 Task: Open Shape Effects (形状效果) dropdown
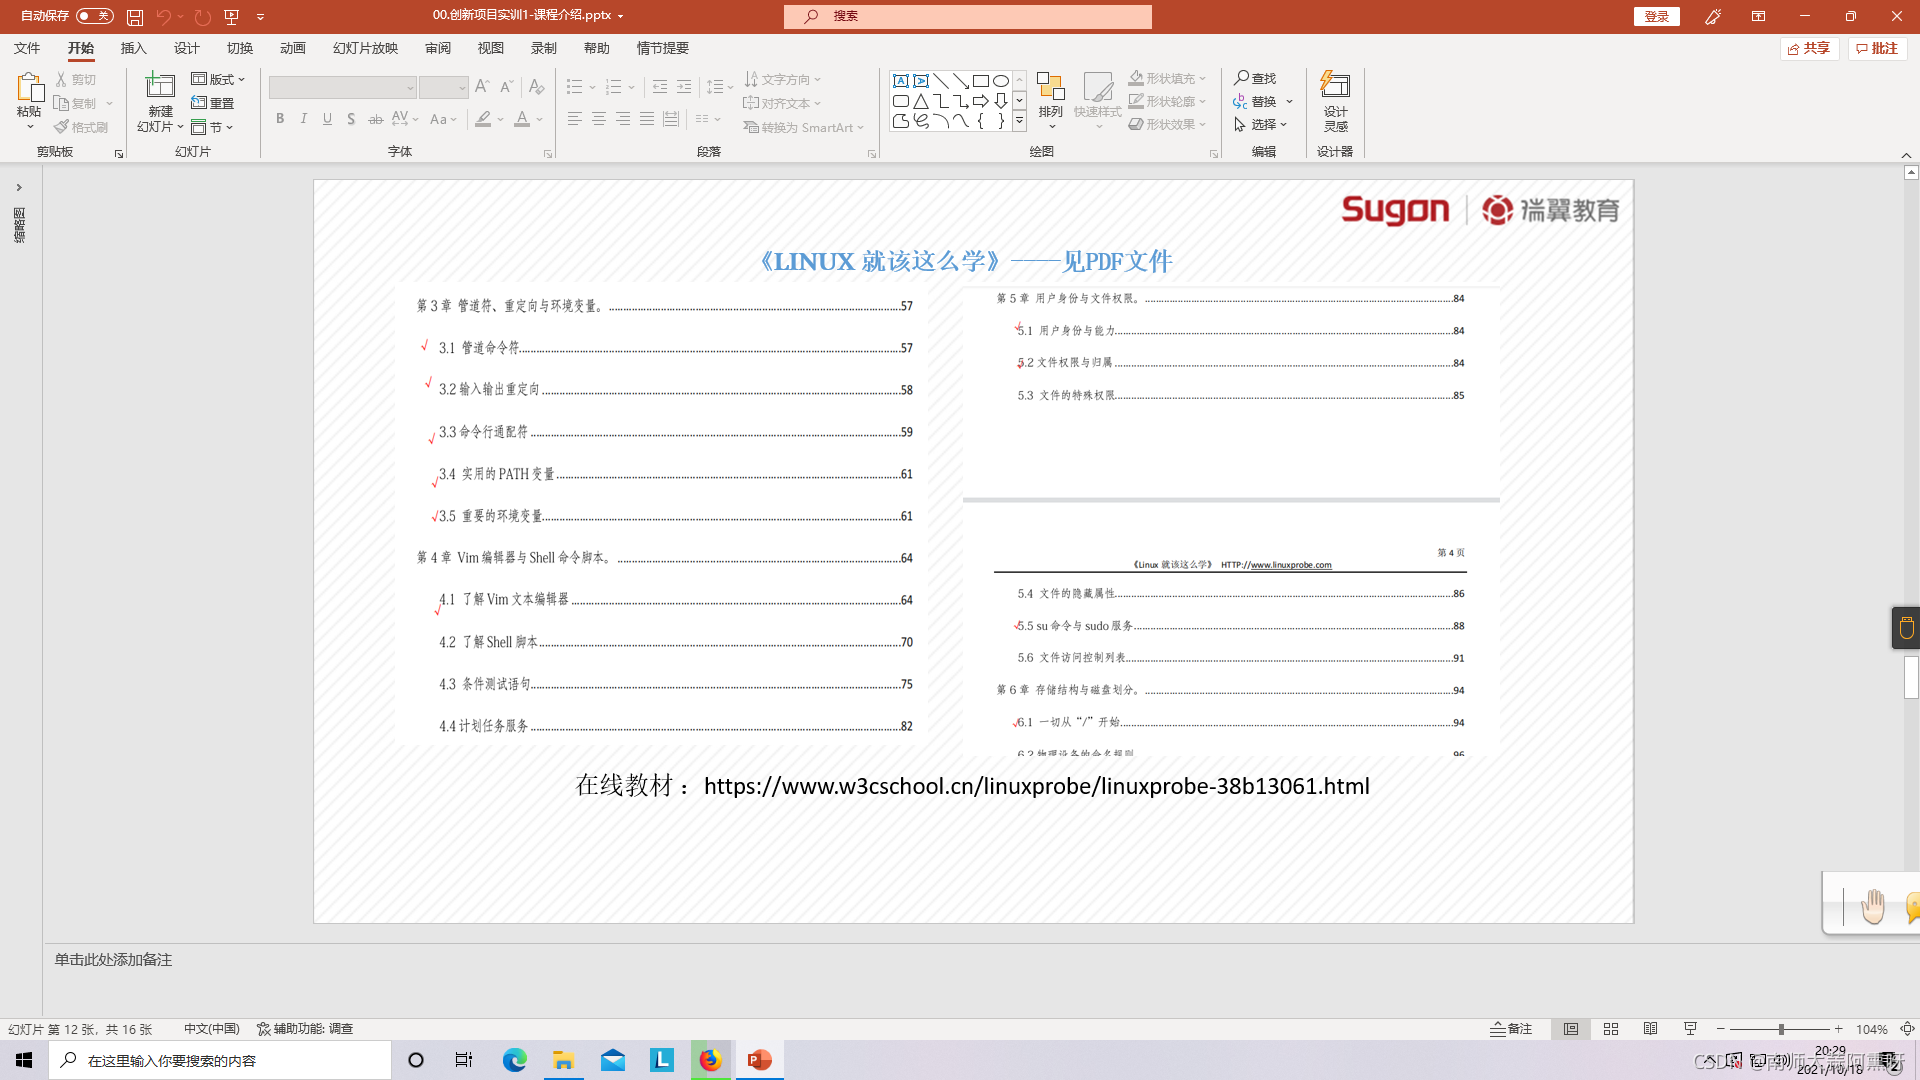coord(1167,124)
